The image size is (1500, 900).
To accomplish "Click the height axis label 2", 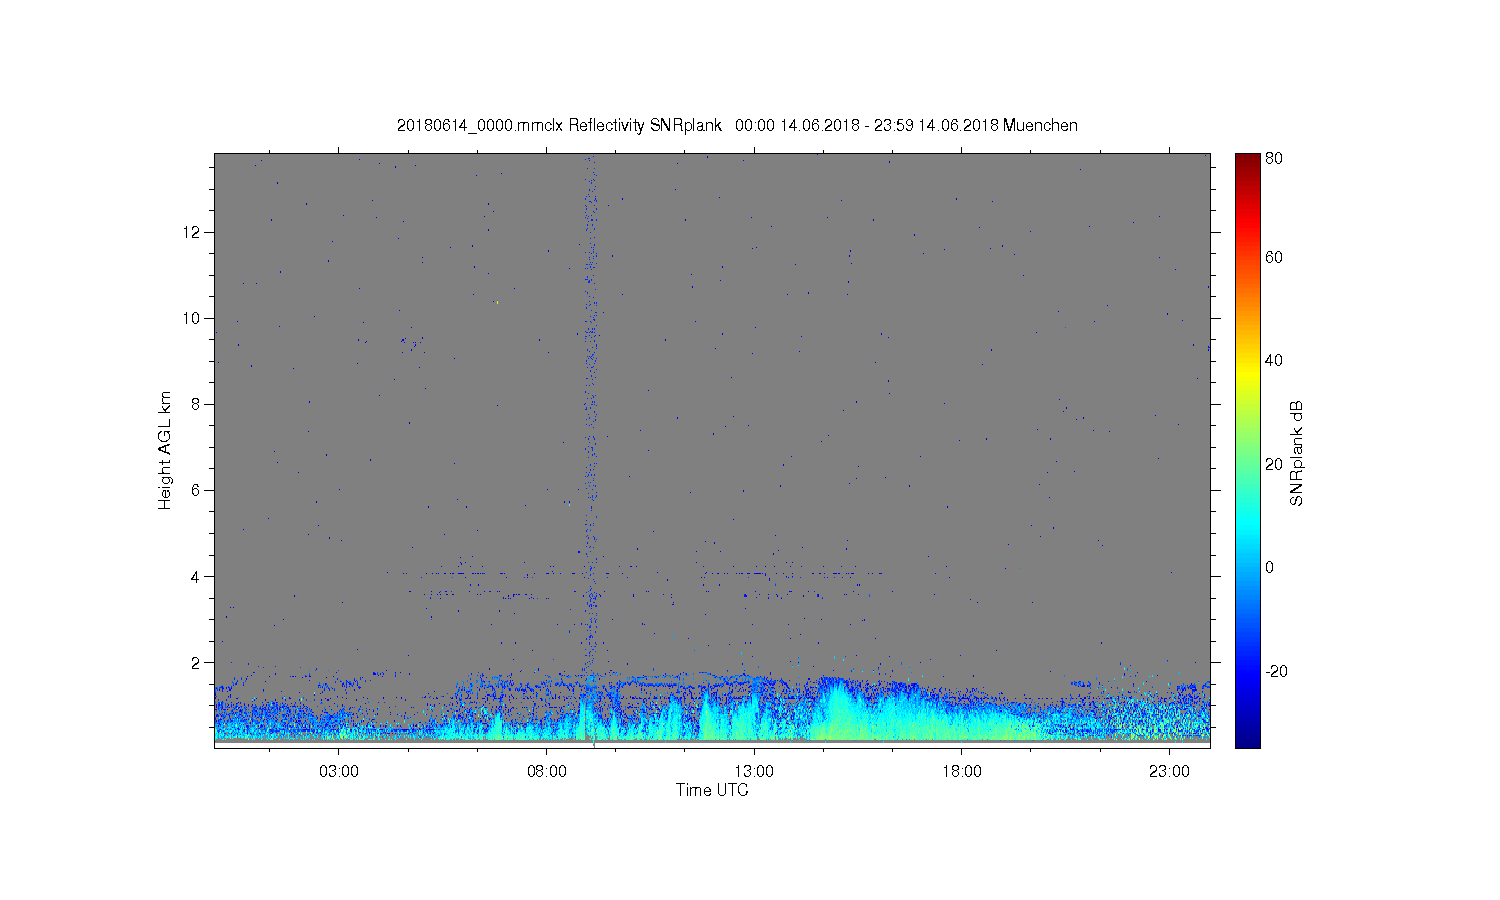I will point(197,662).
